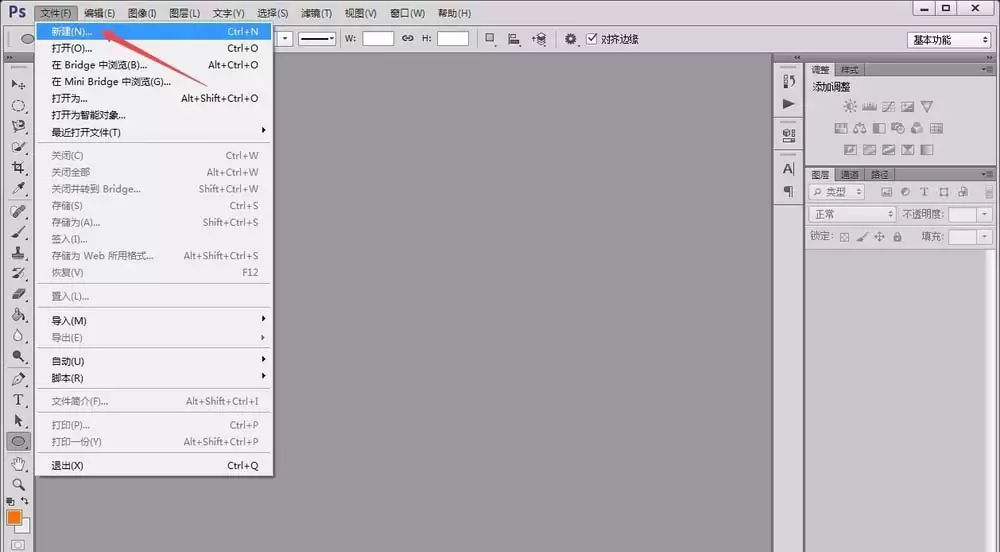
Task: Toggle filter for type layers
Action: pyautogui.click(x=924, y=192)
